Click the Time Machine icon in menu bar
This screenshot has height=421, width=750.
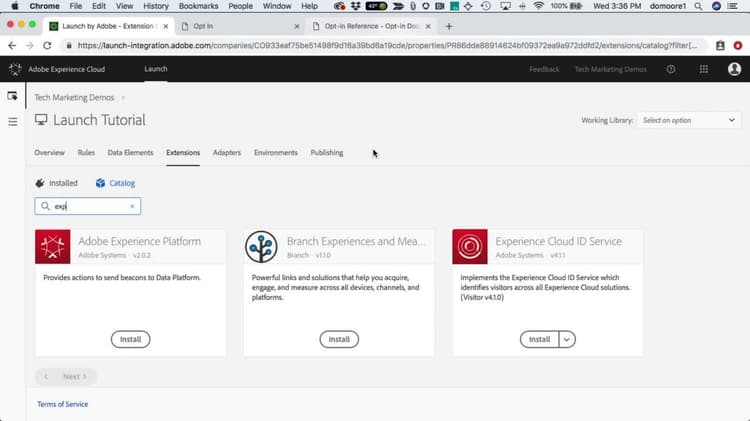click(486, 6)
